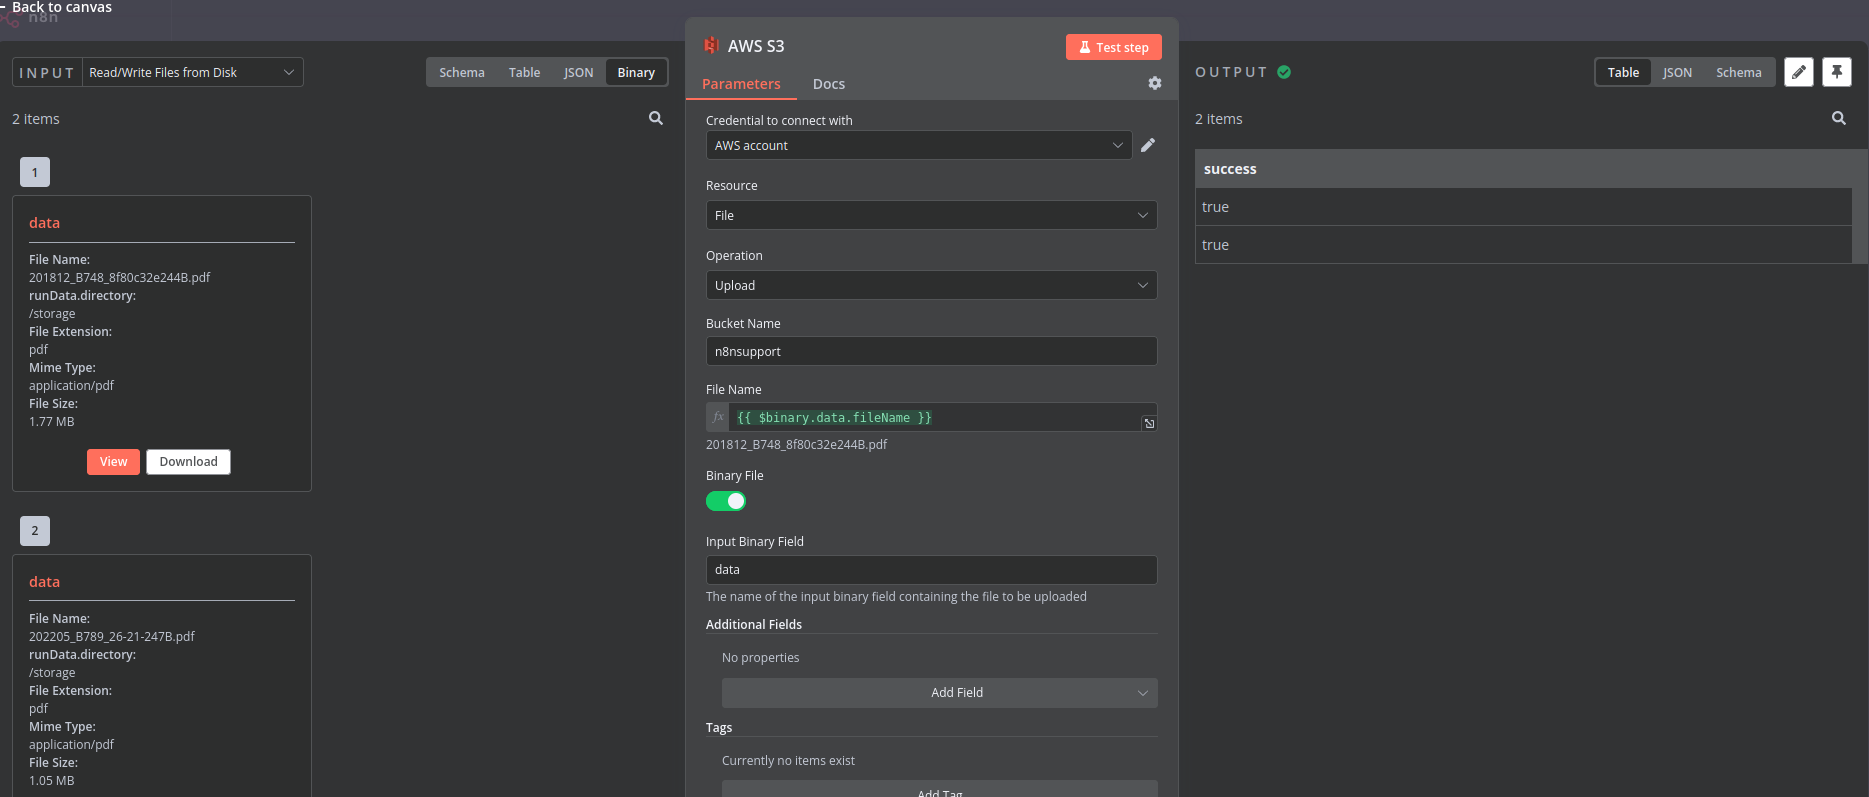This screenshot has width=1869, height=797.
Task: Pin the output data
Action: [1836, 72]
